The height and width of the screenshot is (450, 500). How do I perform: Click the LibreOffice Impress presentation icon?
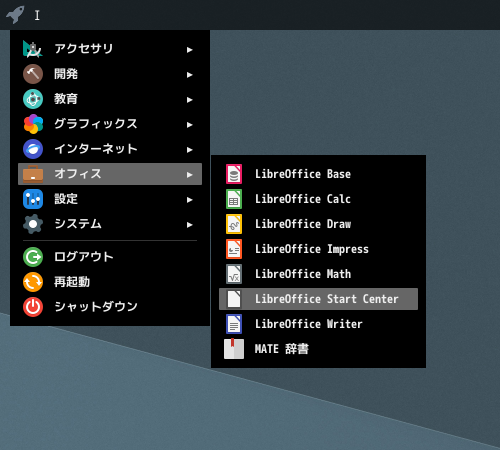pos(234,249)
